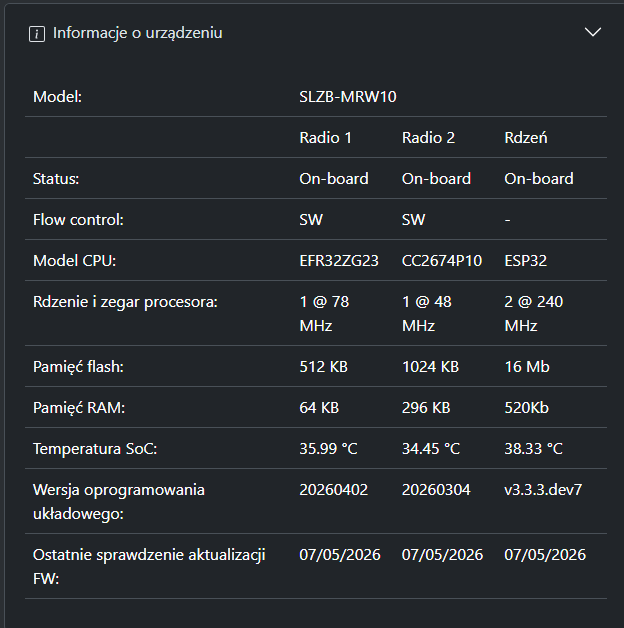Click the 38.33 °C core temperature
The height and width of the screenshot is (628, 624).
point(533,449)
